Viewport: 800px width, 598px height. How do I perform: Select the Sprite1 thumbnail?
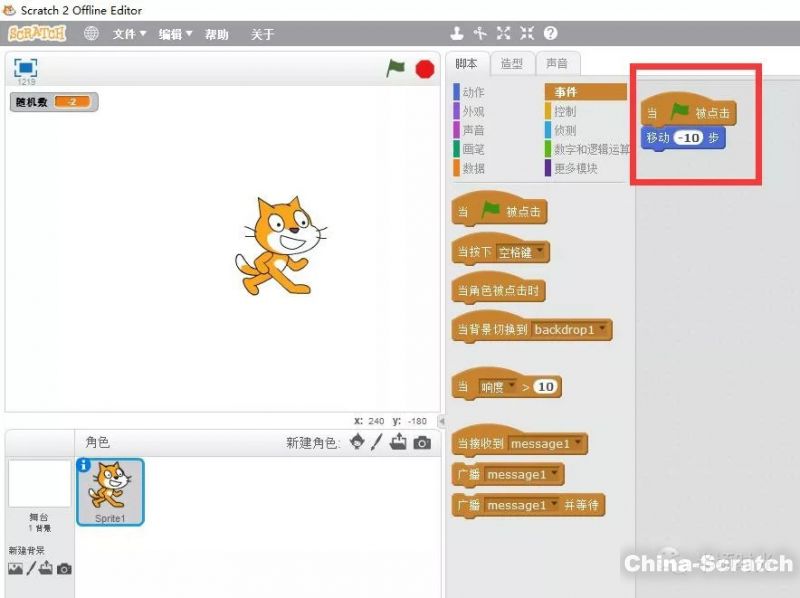tap(110, 491)
